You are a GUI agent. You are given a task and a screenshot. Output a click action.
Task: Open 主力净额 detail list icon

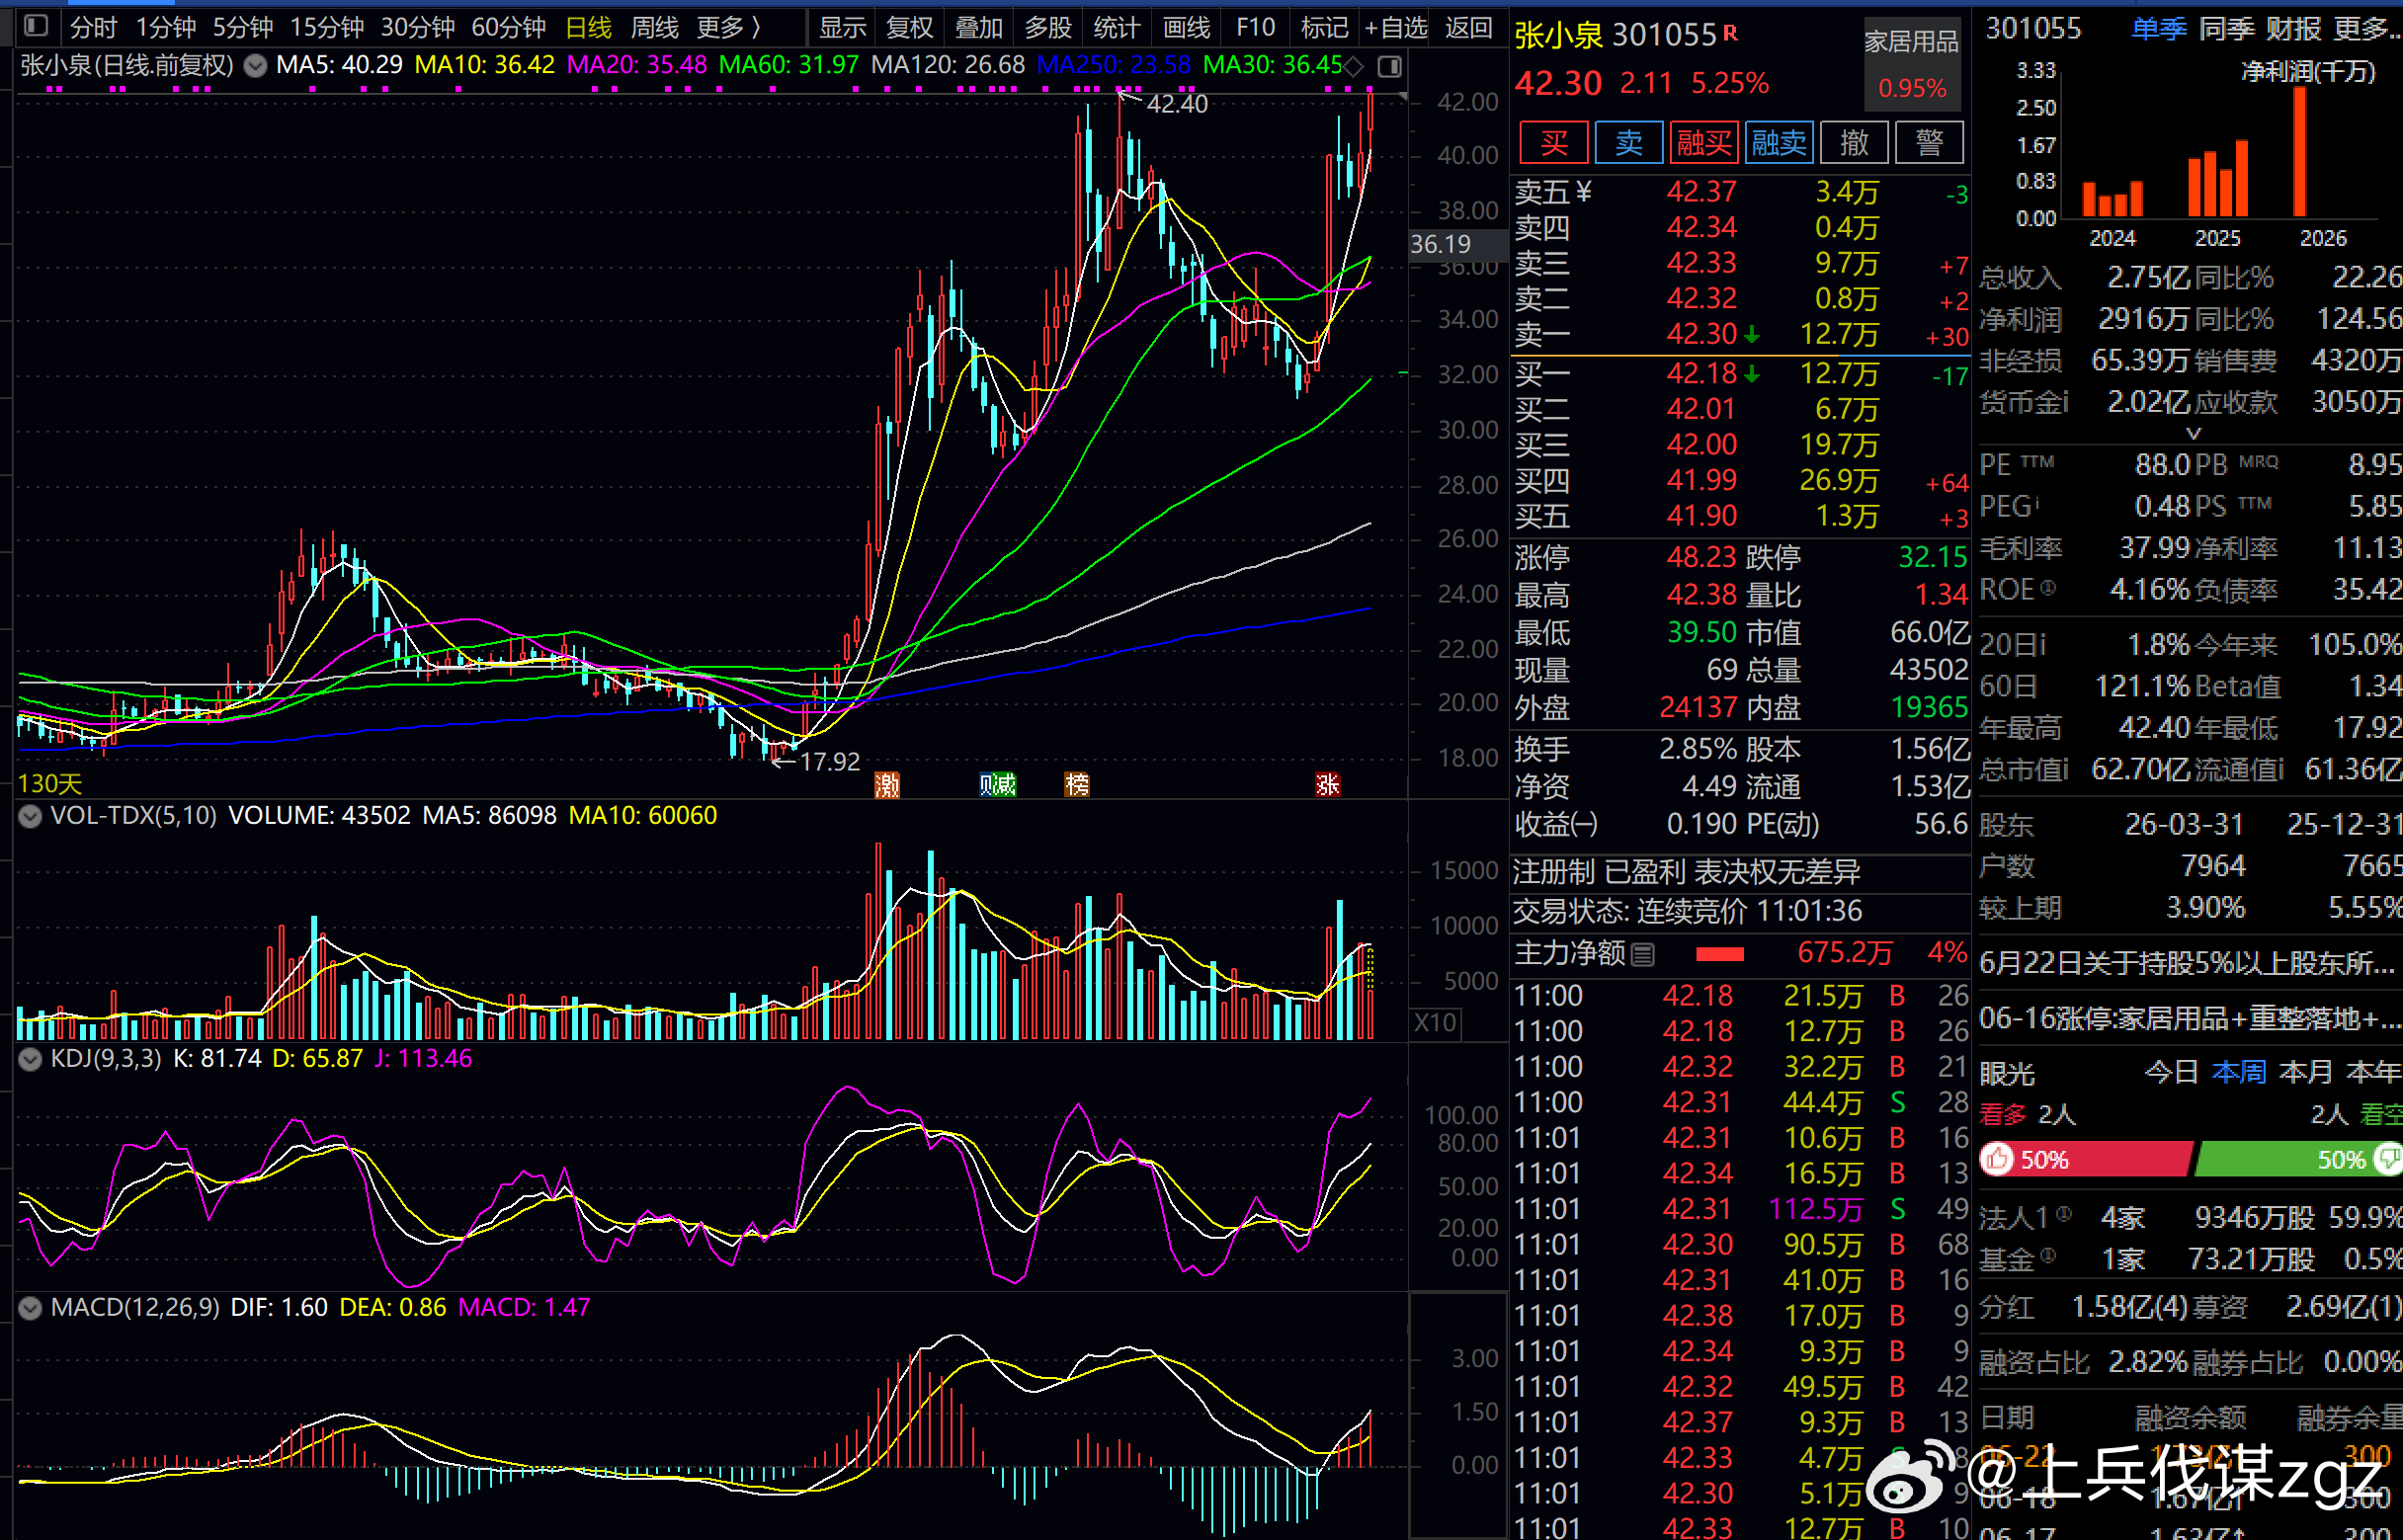point(1643,955)
